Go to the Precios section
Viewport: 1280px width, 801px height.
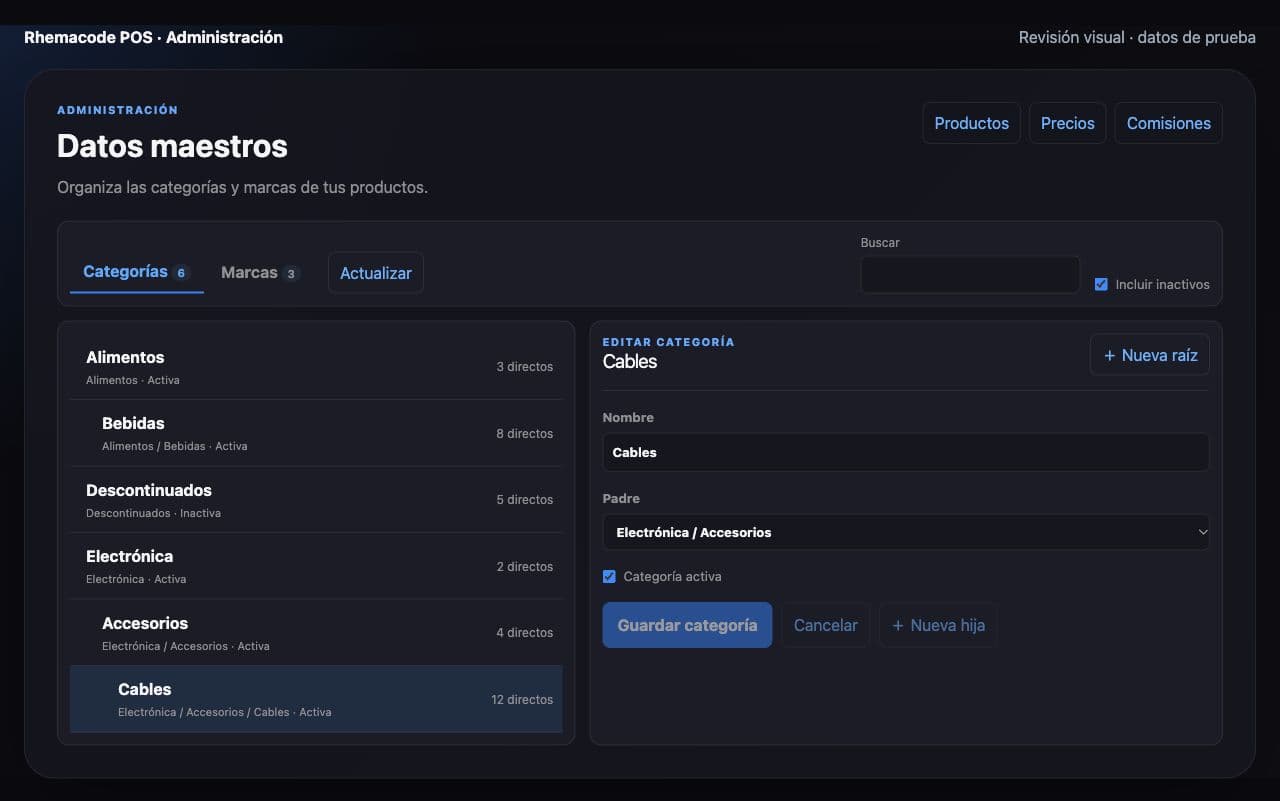1068,123
